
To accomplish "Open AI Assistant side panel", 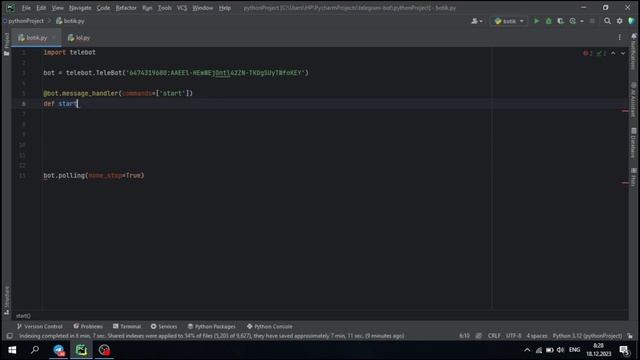I will [633, 99].
